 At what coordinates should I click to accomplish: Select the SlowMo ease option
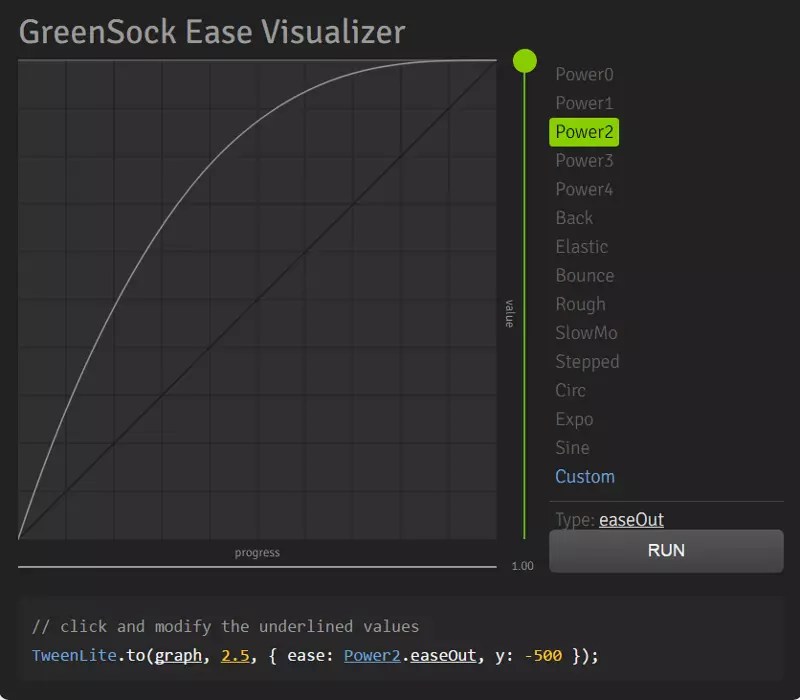tap(585, 332)
